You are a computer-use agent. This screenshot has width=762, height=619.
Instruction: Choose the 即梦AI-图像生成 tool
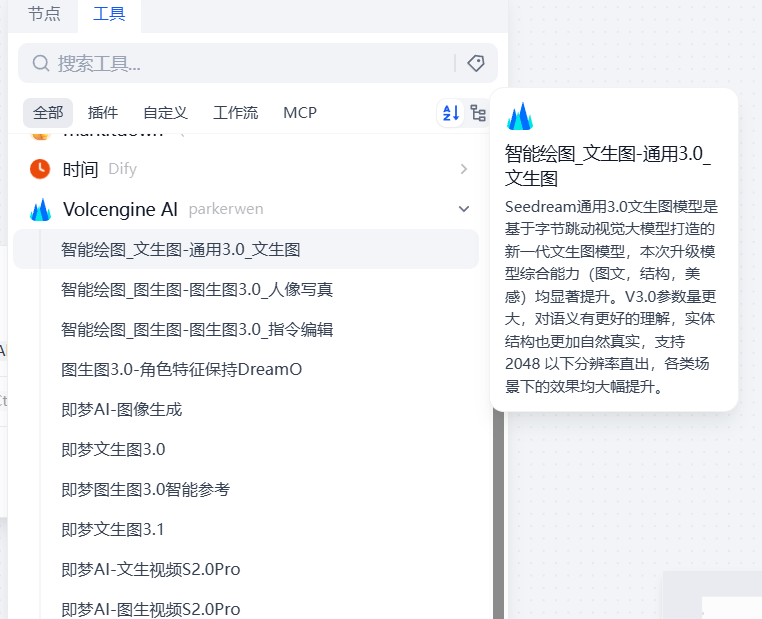click(122, 409)
